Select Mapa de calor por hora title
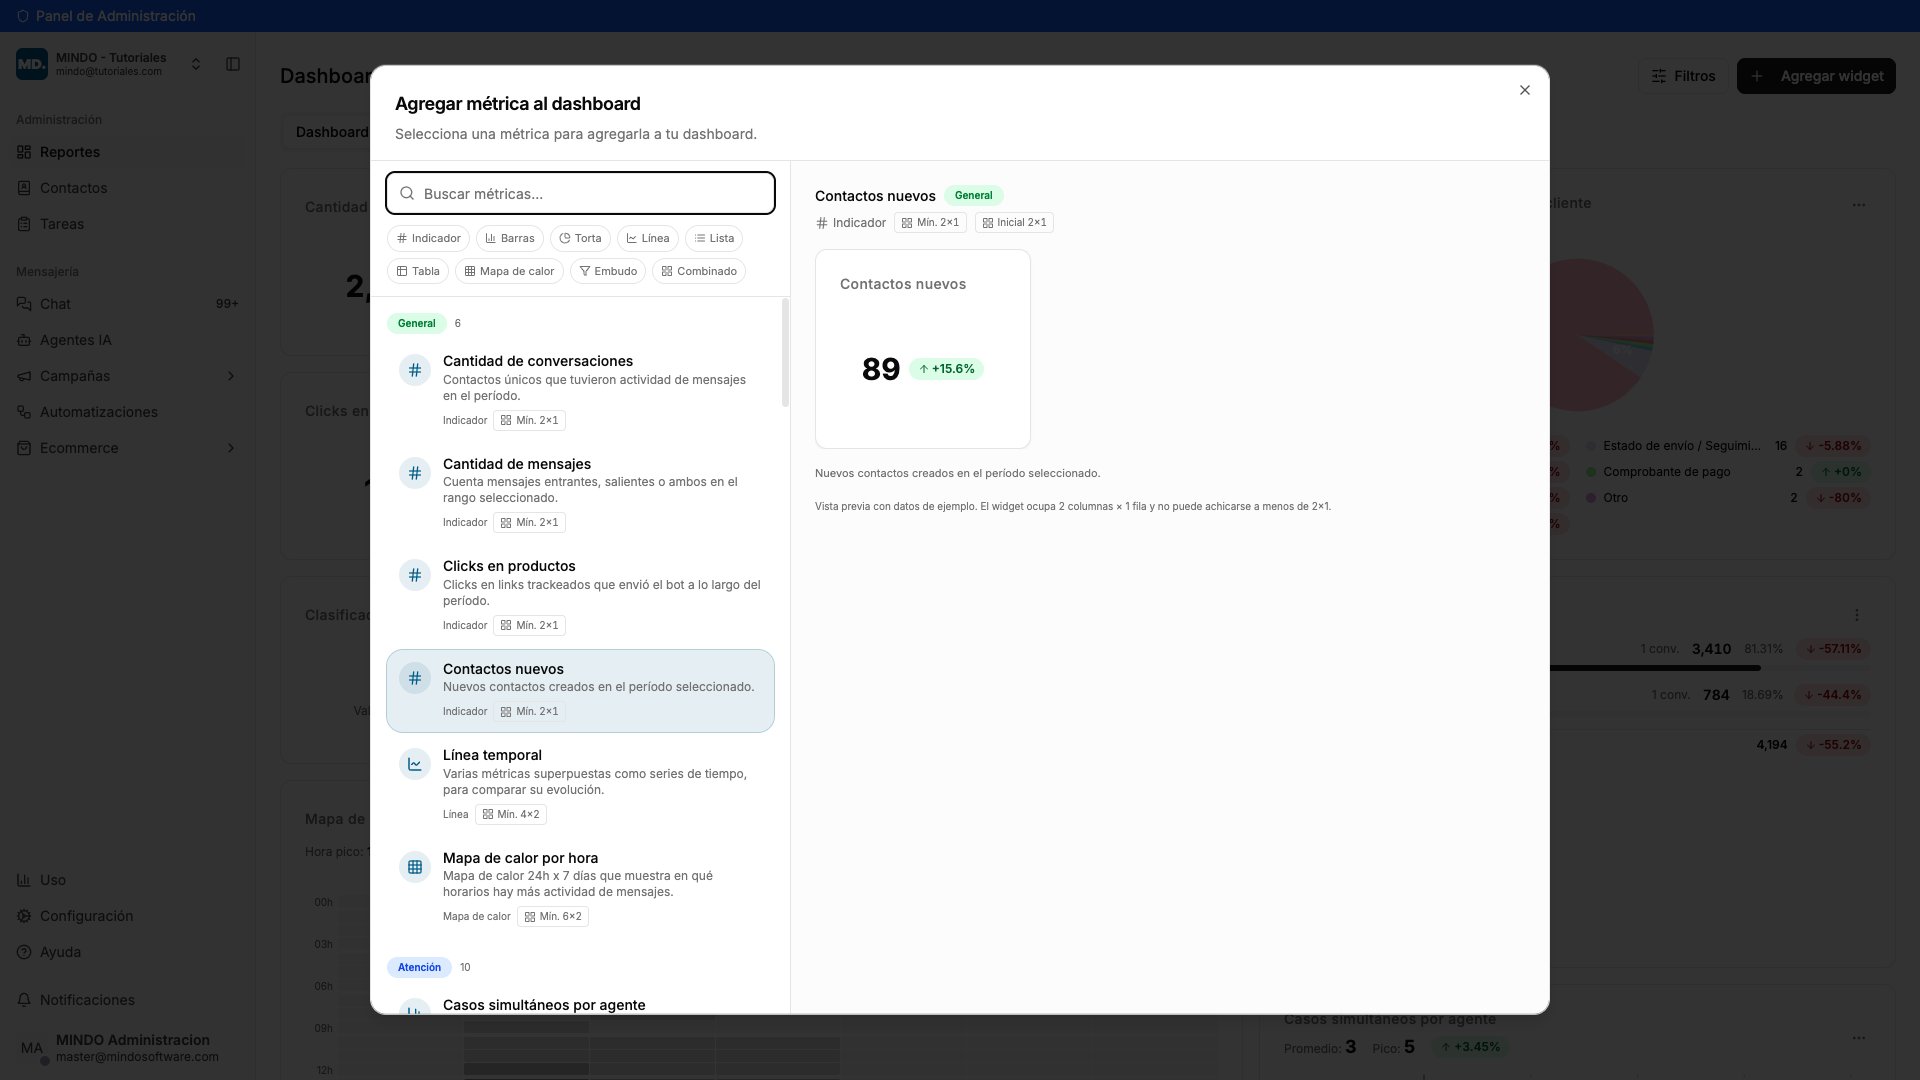Screen dimensions: 1920x1080 click(x=520, y=858)
